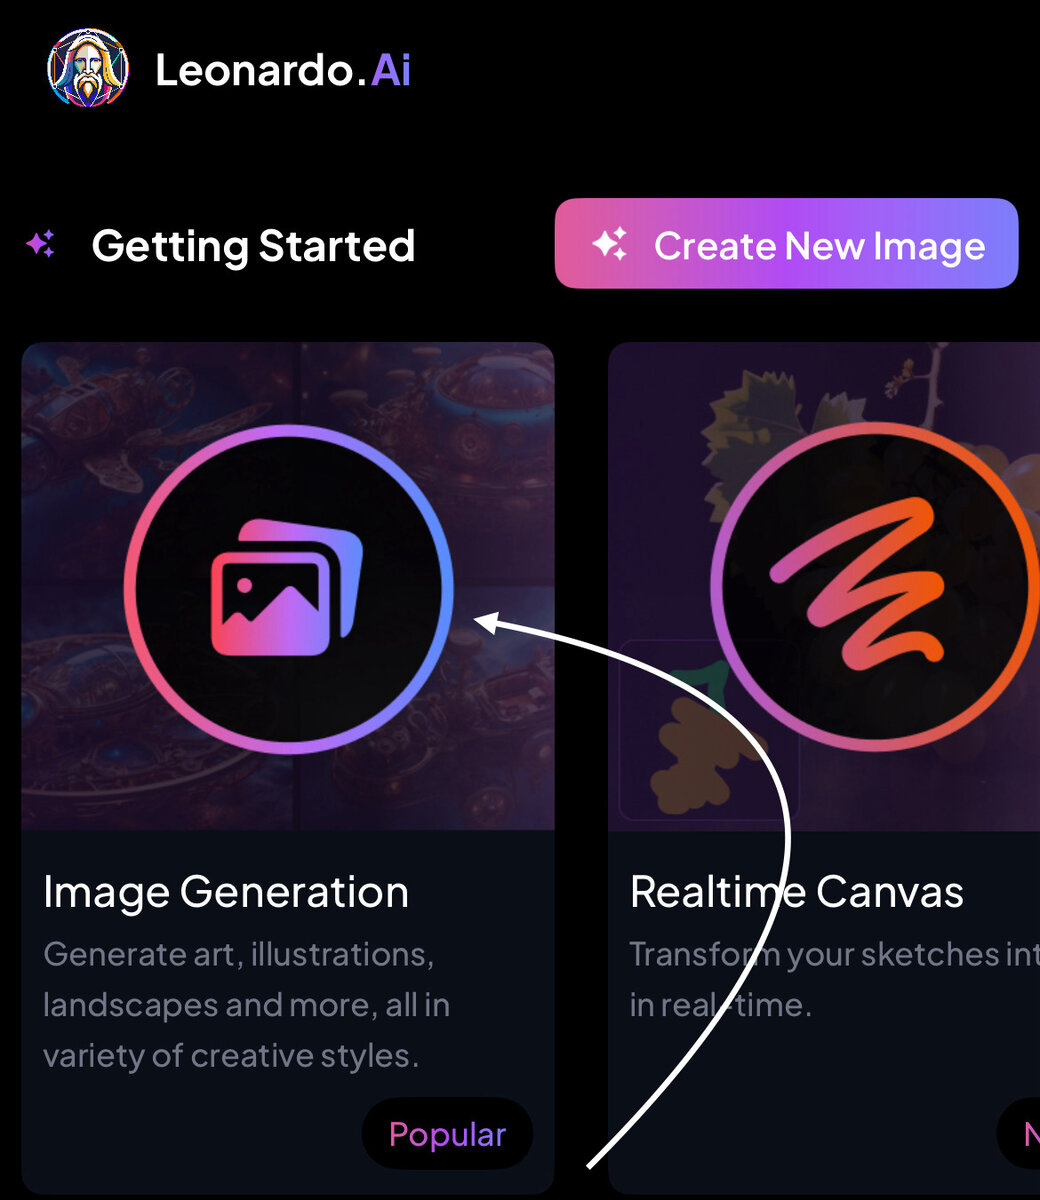Click the Realtime Canvas description text

click(x=834, y=979)
